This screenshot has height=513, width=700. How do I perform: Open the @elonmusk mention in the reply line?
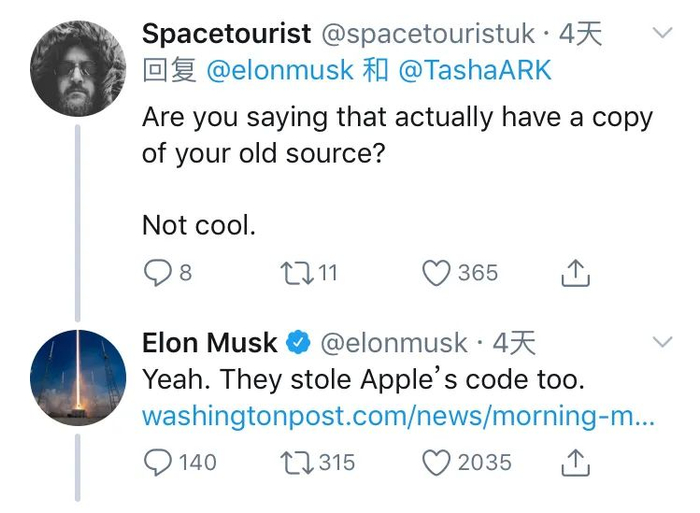(280, 71)
